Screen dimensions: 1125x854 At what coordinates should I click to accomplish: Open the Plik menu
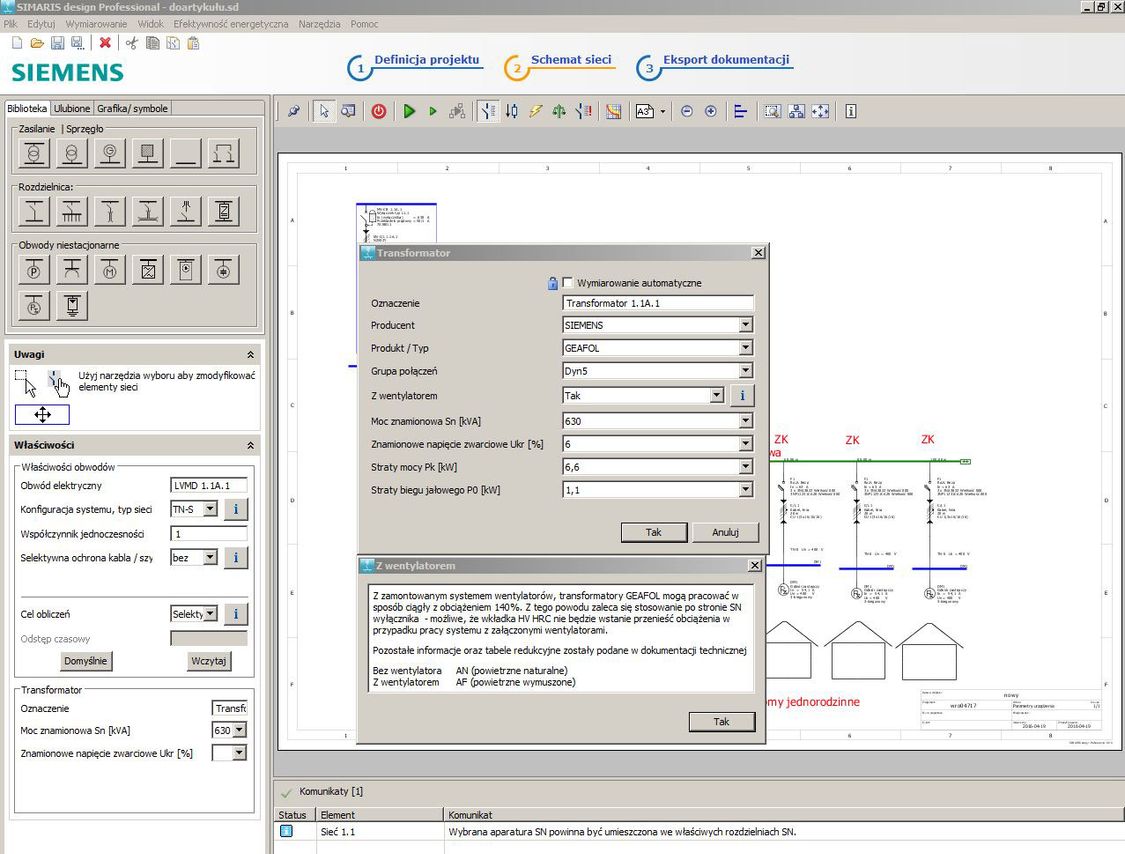coord(10,24)
